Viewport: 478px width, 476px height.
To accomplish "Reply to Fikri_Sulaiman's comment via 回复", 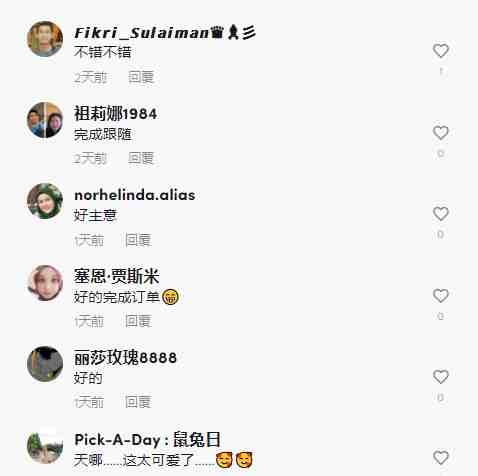I will 141,77.
